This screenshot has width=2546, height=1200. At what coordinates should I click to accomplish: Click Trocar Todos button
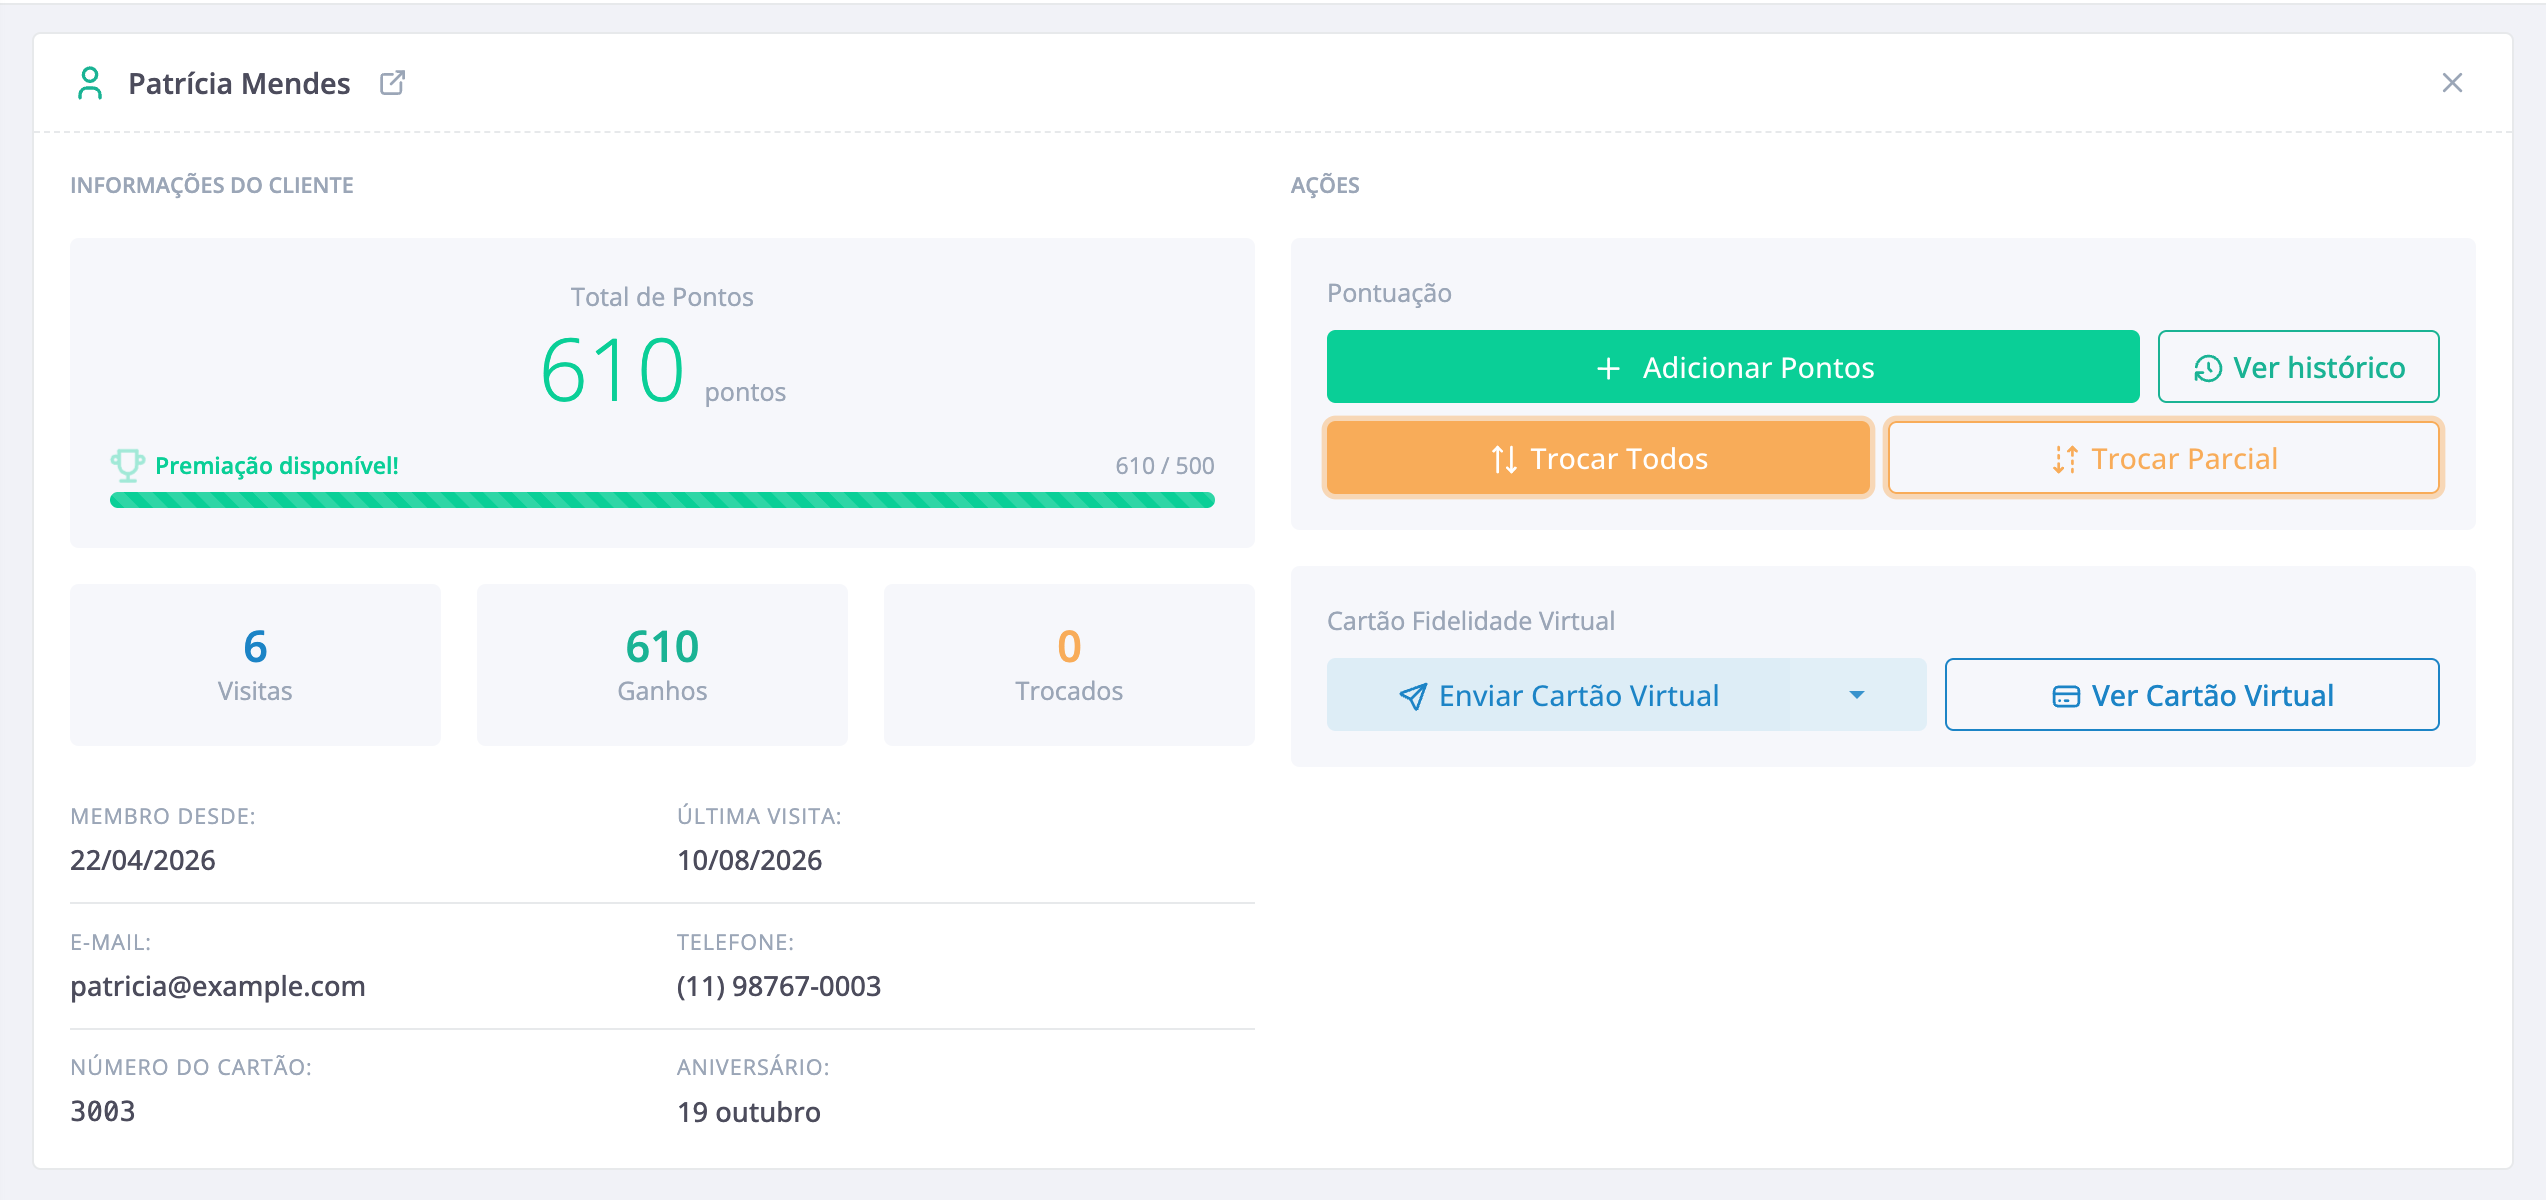click(1598, 458)
